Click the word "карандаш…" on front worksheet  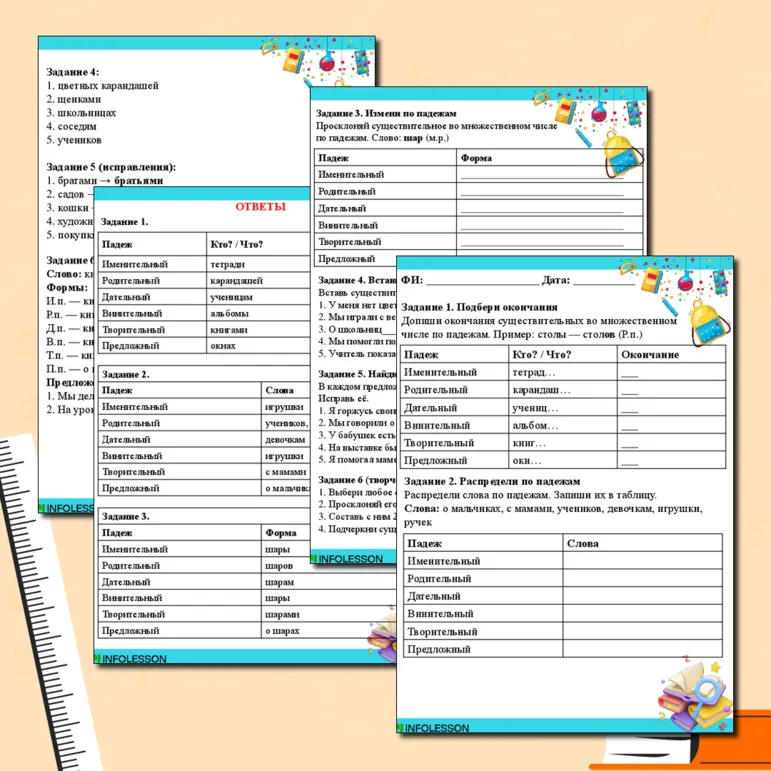(541, 390)
